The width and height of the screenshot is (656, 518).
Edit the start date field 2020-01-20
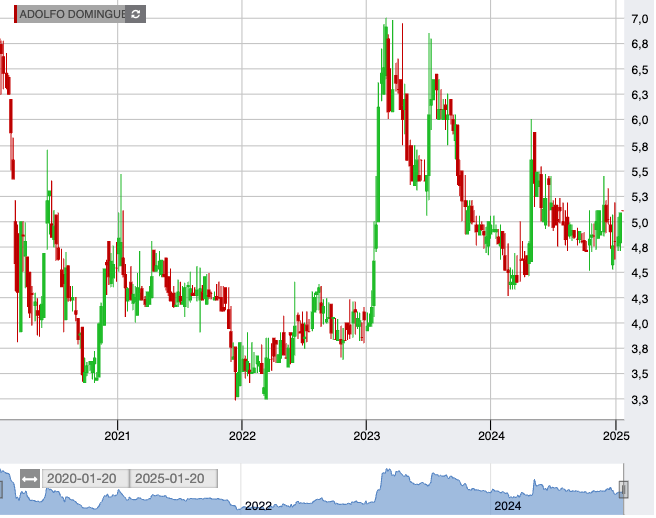pyautogui.click(x=85, y=479)
